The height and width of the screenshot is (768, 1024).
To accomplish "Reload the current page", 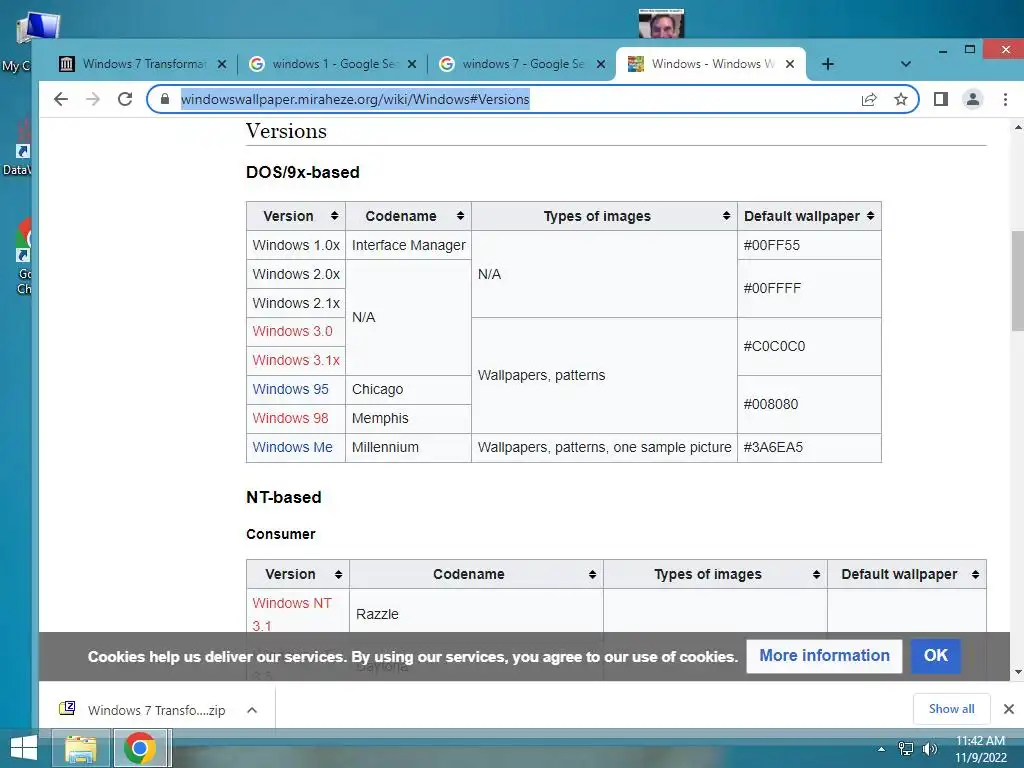I will (x=125, y=99).
